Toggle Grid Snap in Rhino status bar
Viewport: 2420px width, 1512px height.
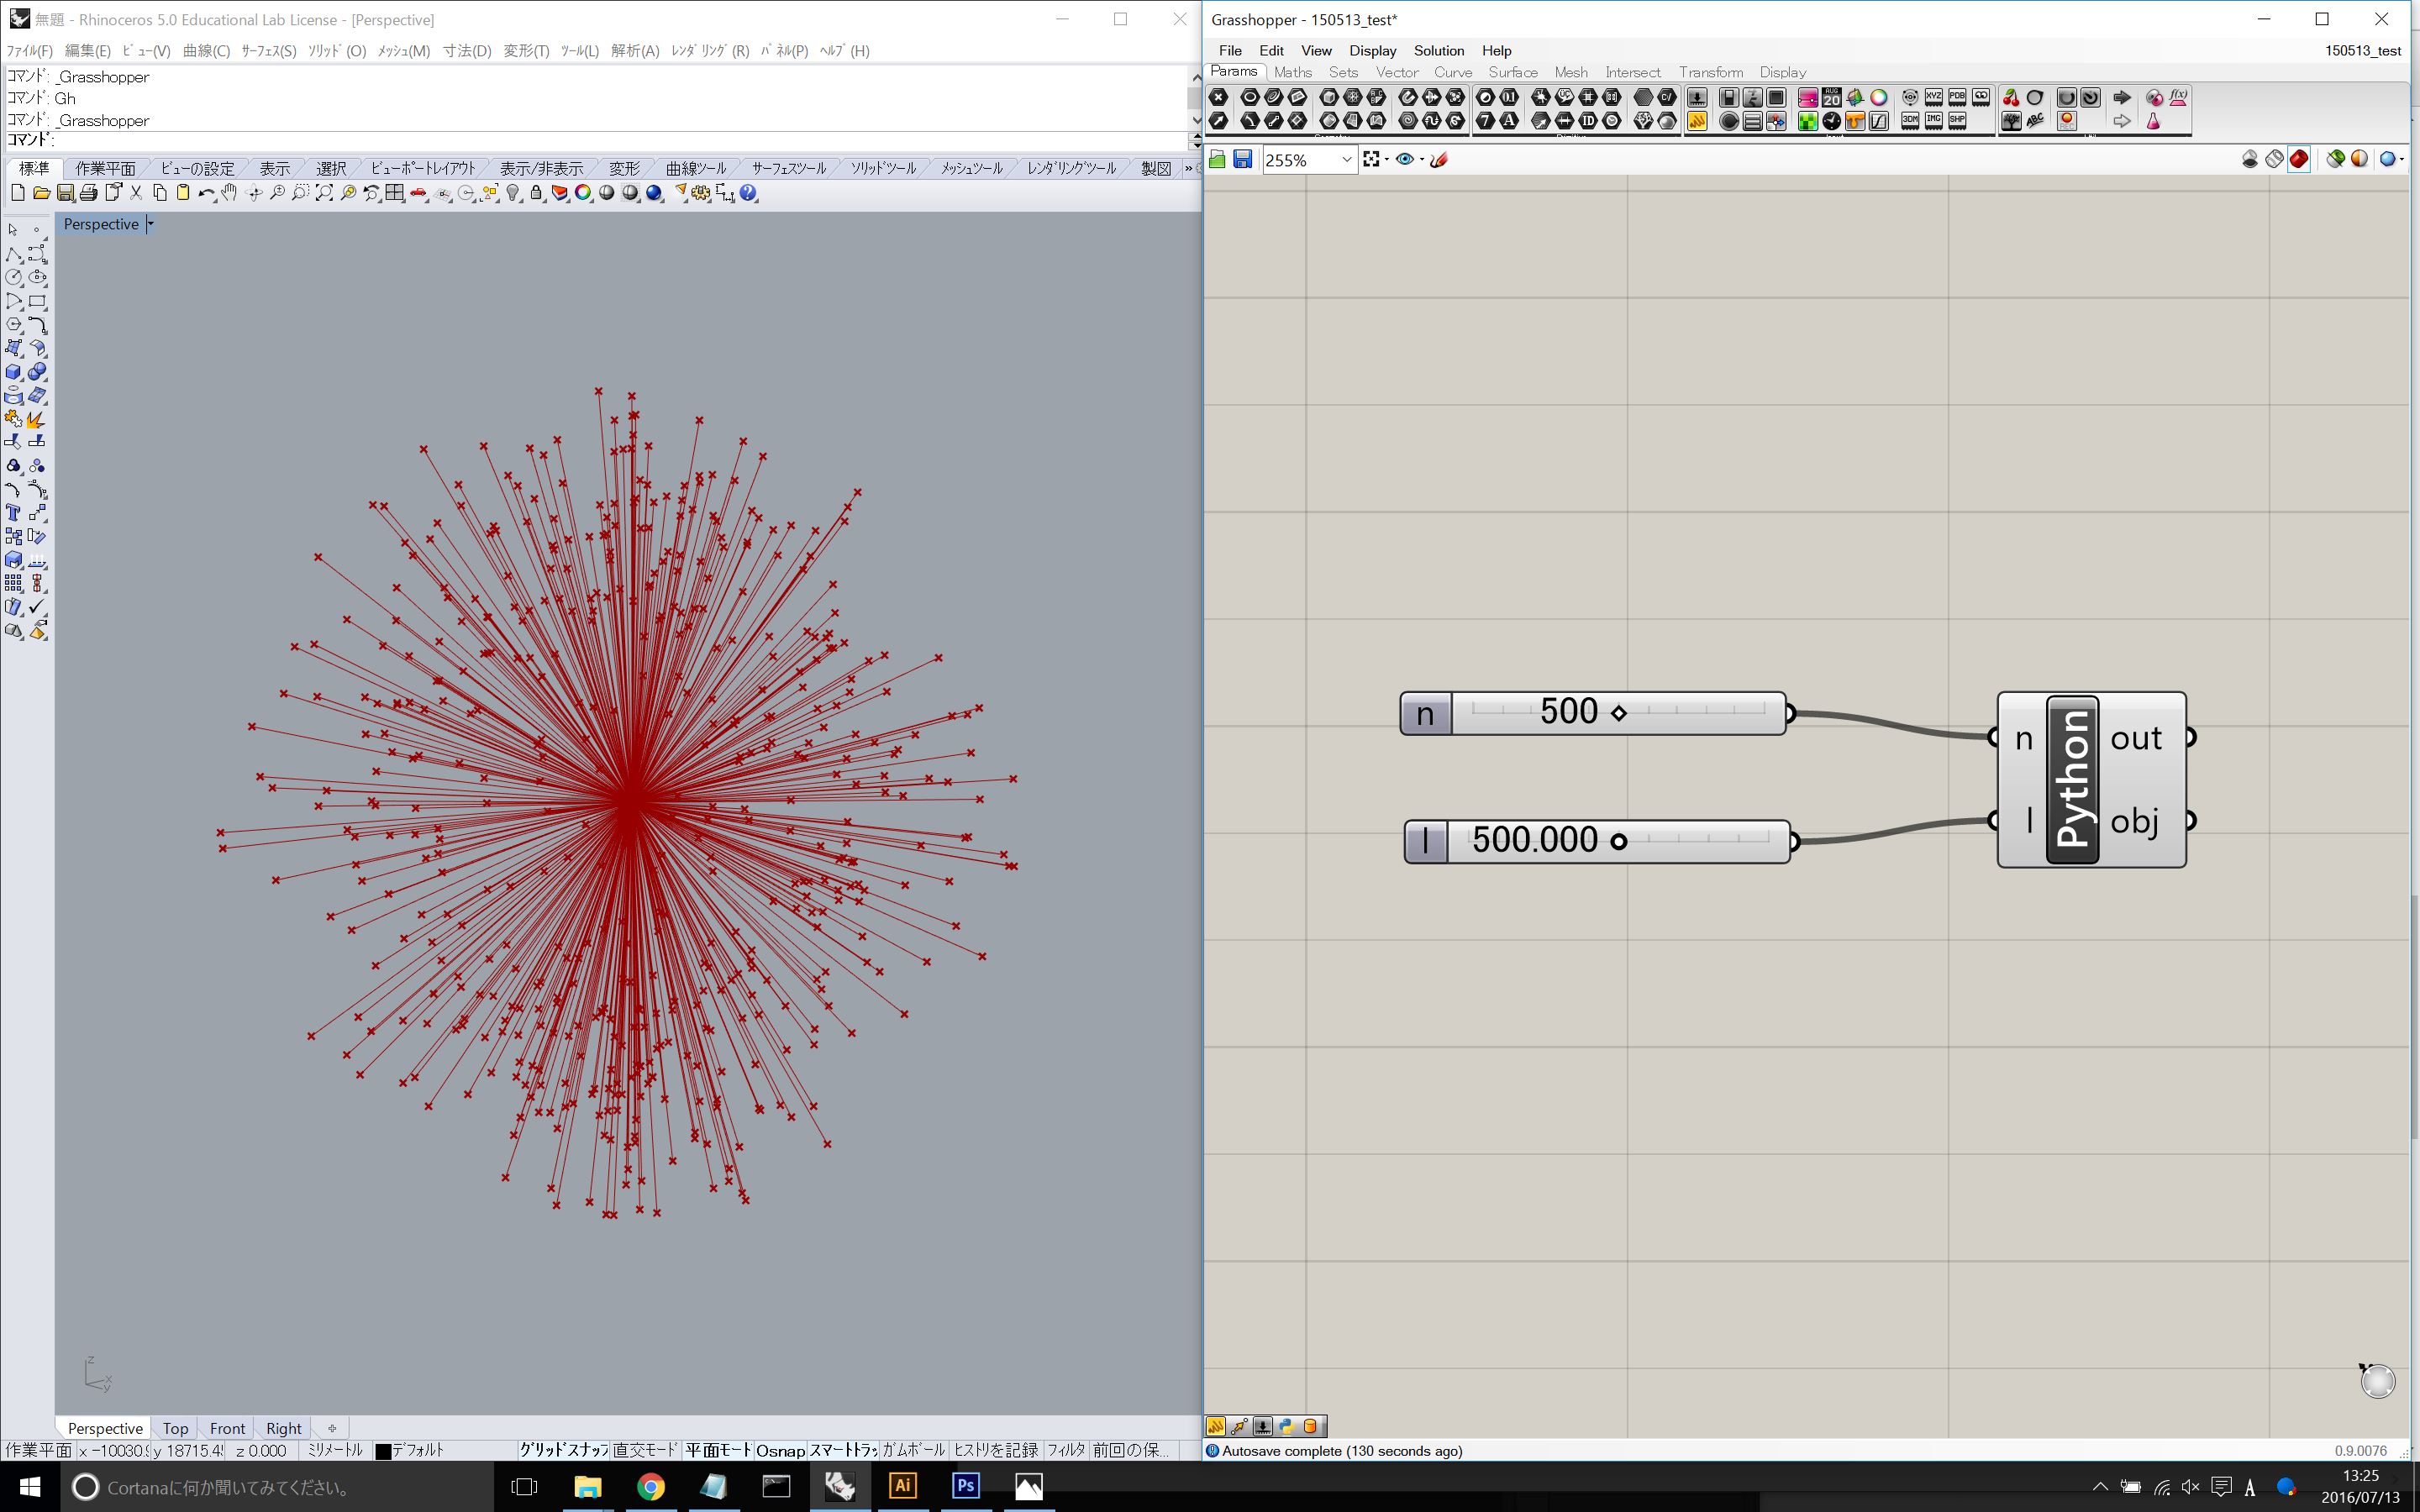click(x=564, y=1450)
